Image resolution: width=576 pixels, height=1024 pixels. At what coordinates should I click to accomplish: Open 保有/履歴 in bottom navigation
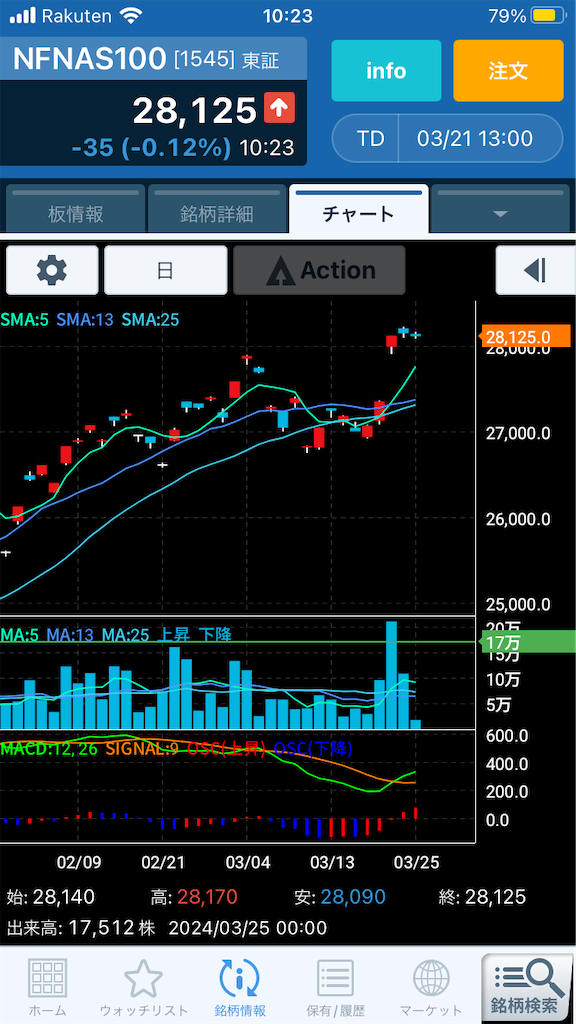(x=336, y=988)
